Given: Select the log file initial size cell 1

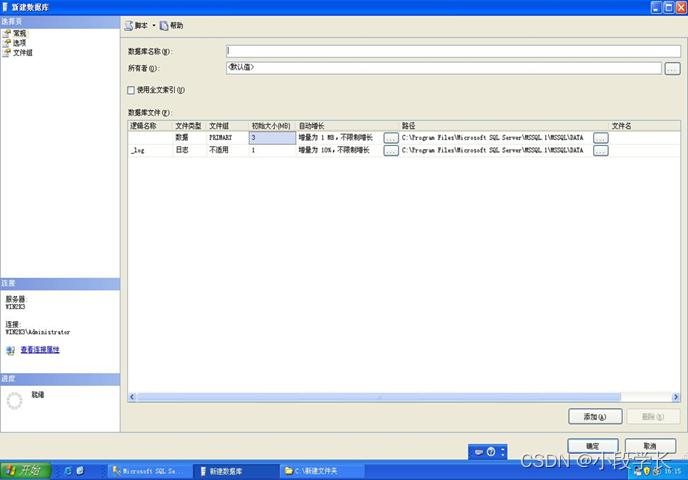Looking at the screenshot, I should point(272,150).
